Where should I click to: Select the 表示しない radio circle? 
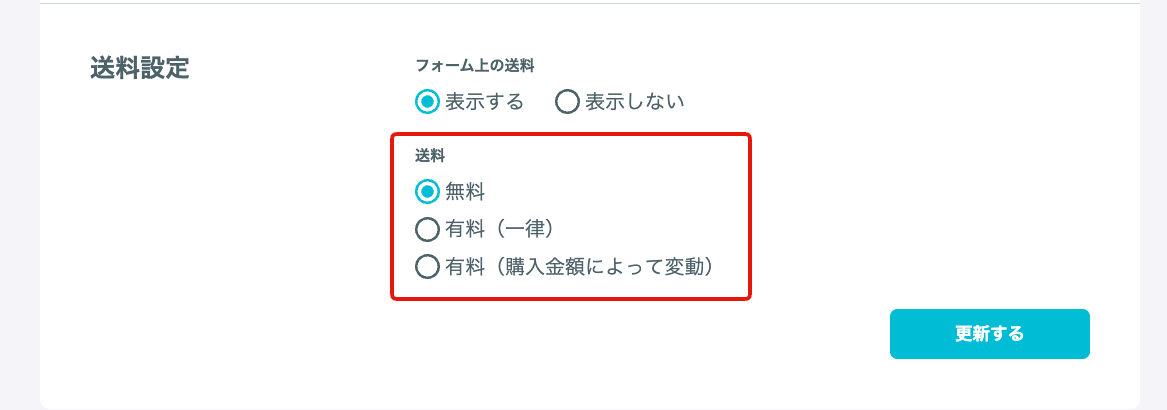point(567,102)
